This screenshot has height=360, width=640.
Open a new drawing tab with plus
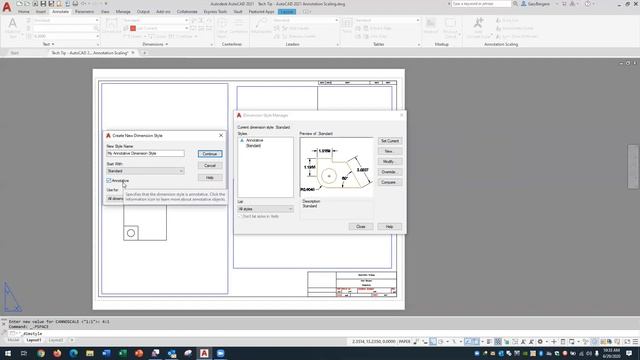pyautogui.click(x=144, y=53)
